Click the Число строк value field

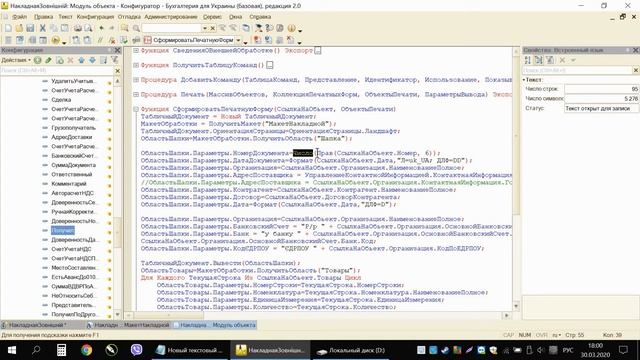point(601,89)
